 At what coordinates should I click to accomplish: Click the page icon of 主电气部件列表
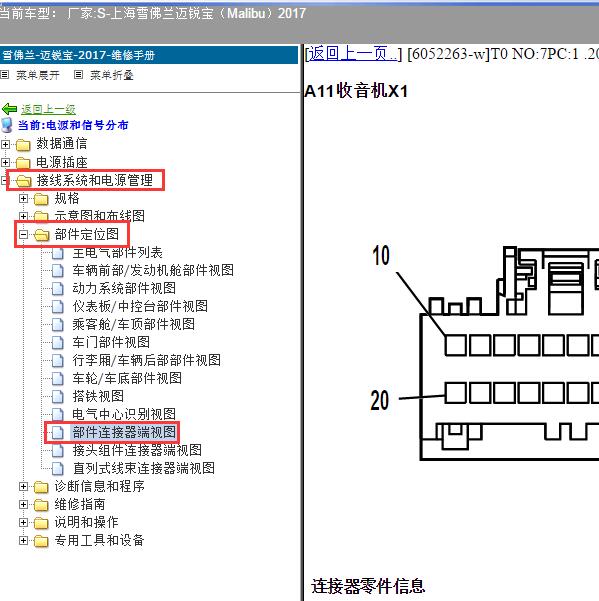(57, 253)
